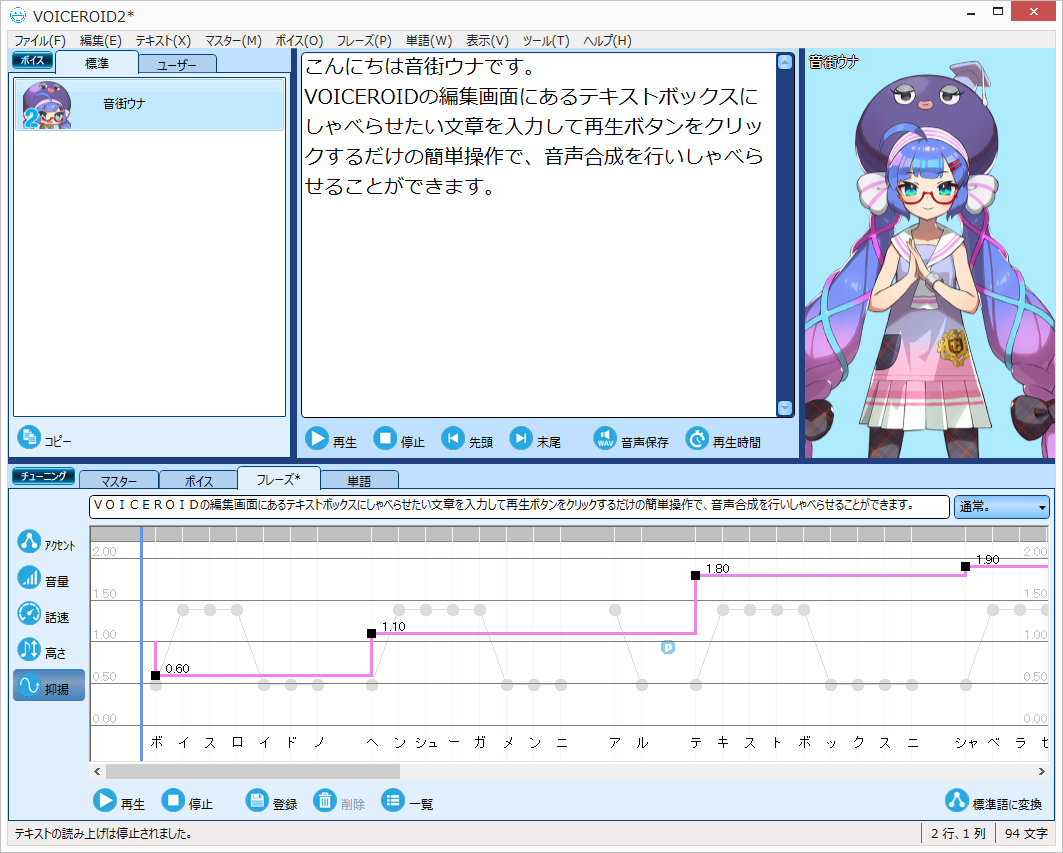Convert using 標準語に変換 button
1063x853 pixels.
(x=994, y=801)
